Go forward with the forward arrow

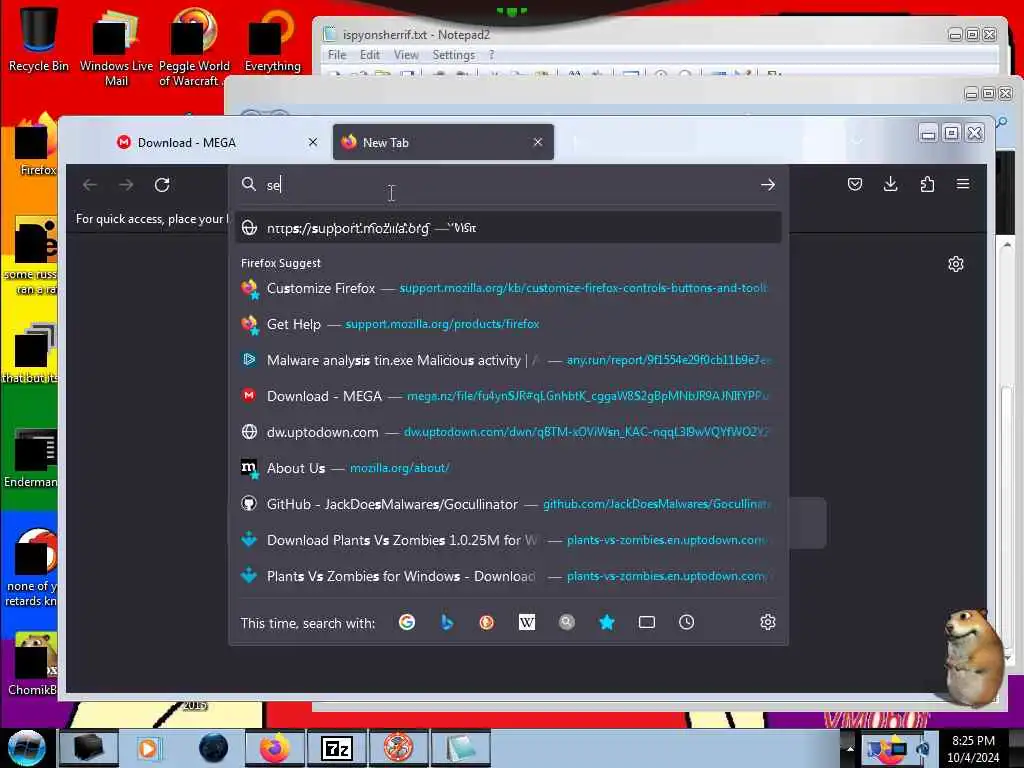[126, 185]
